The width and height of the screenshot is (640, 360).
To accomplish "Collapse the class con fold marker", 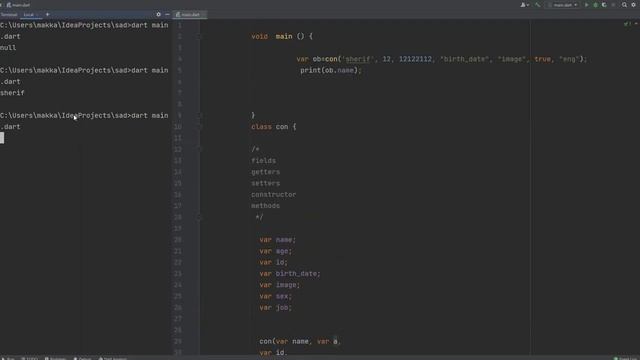I will 200,127.
